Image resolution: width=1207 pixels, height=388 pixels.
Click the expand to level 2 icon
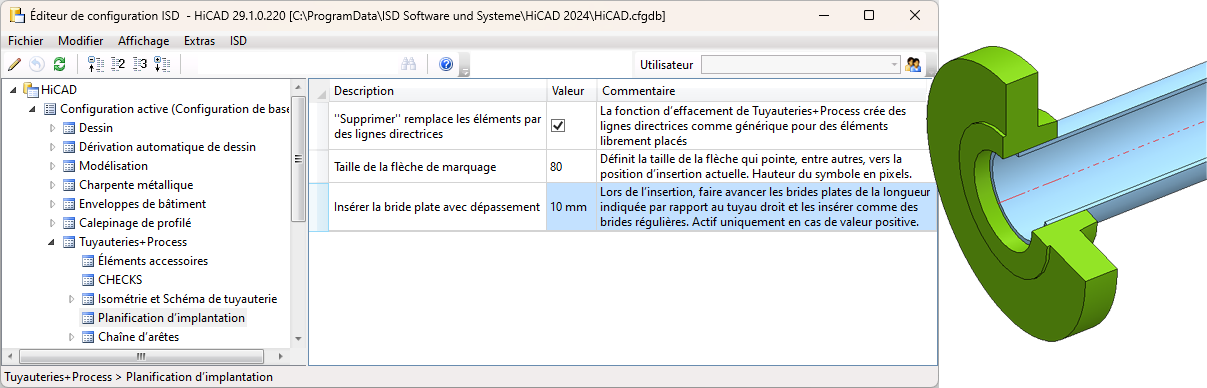[118, 65]
